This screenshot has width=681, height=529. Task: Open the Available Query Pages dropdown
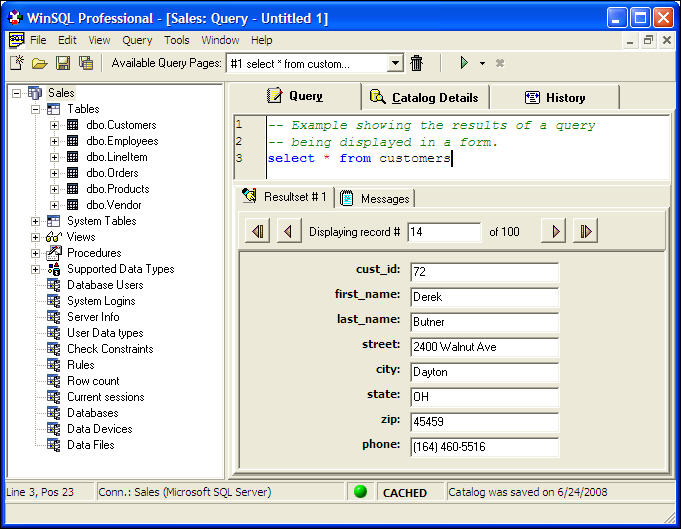395,63
